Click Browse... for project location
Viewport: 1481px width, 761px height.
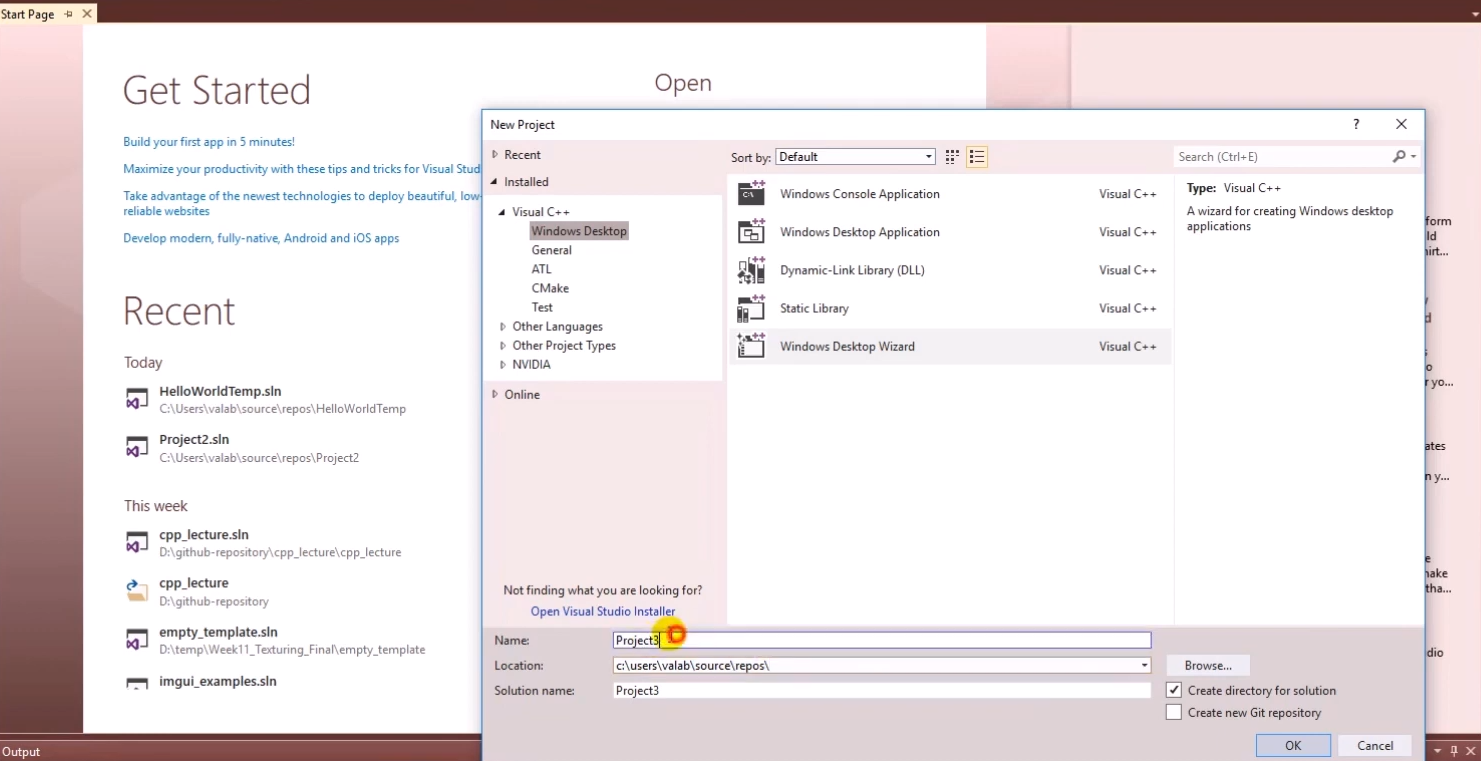click(1208, 665)
